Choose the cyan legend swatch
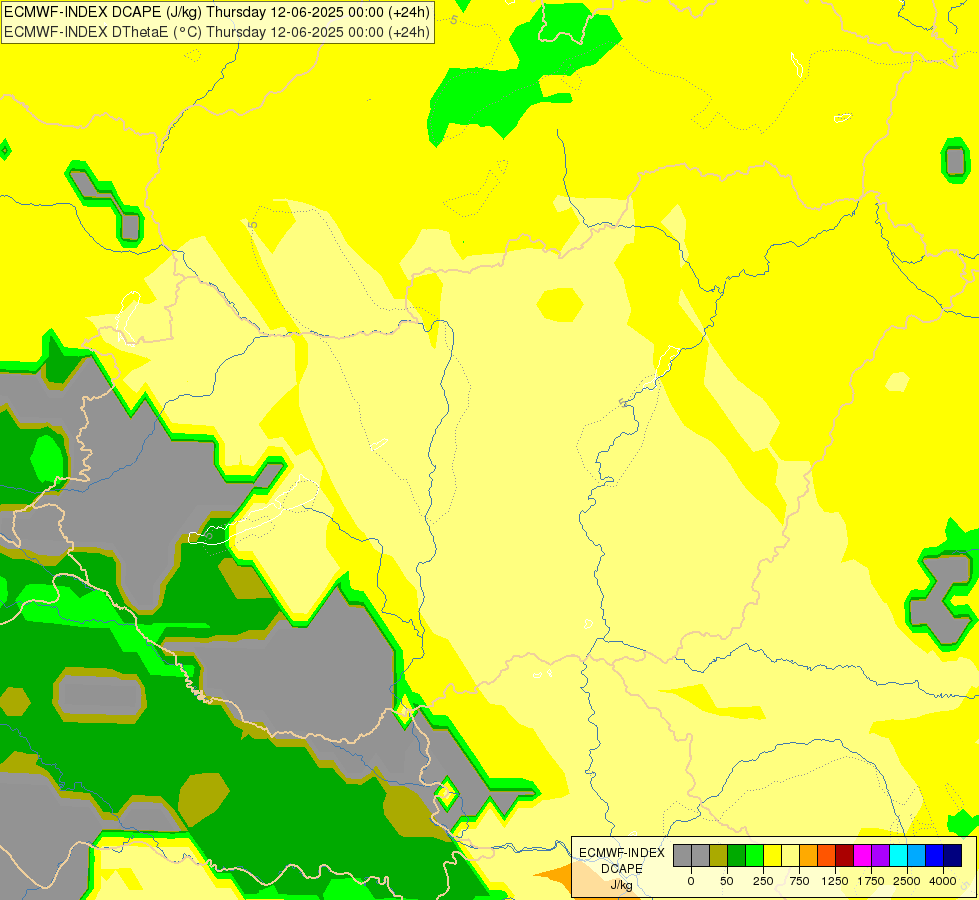Viewport: 979px width, 900px height. coord(898,855)
